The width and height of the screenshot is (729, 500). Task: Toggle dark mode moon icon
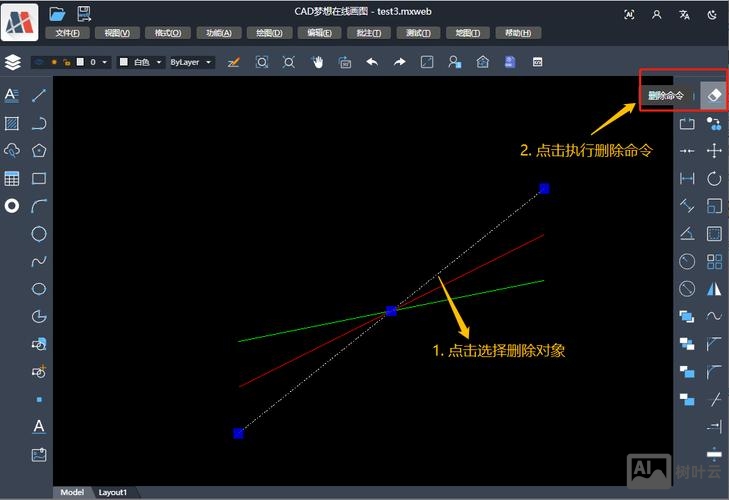coord(712,15)
